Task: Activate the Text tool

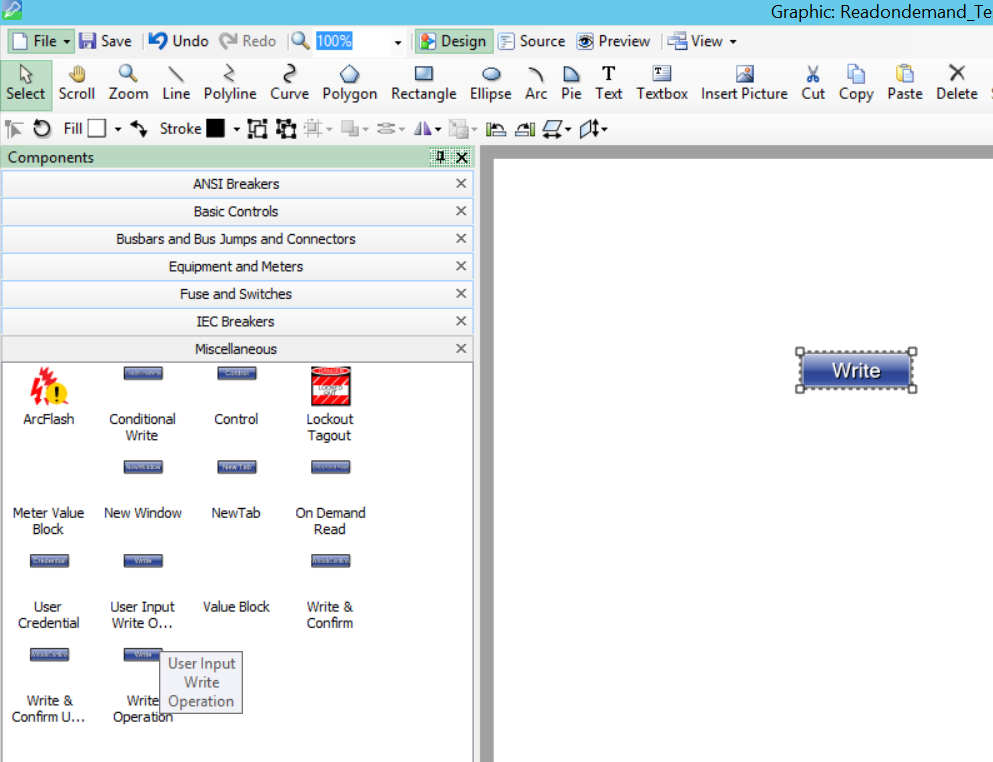Action: [608, 82]
